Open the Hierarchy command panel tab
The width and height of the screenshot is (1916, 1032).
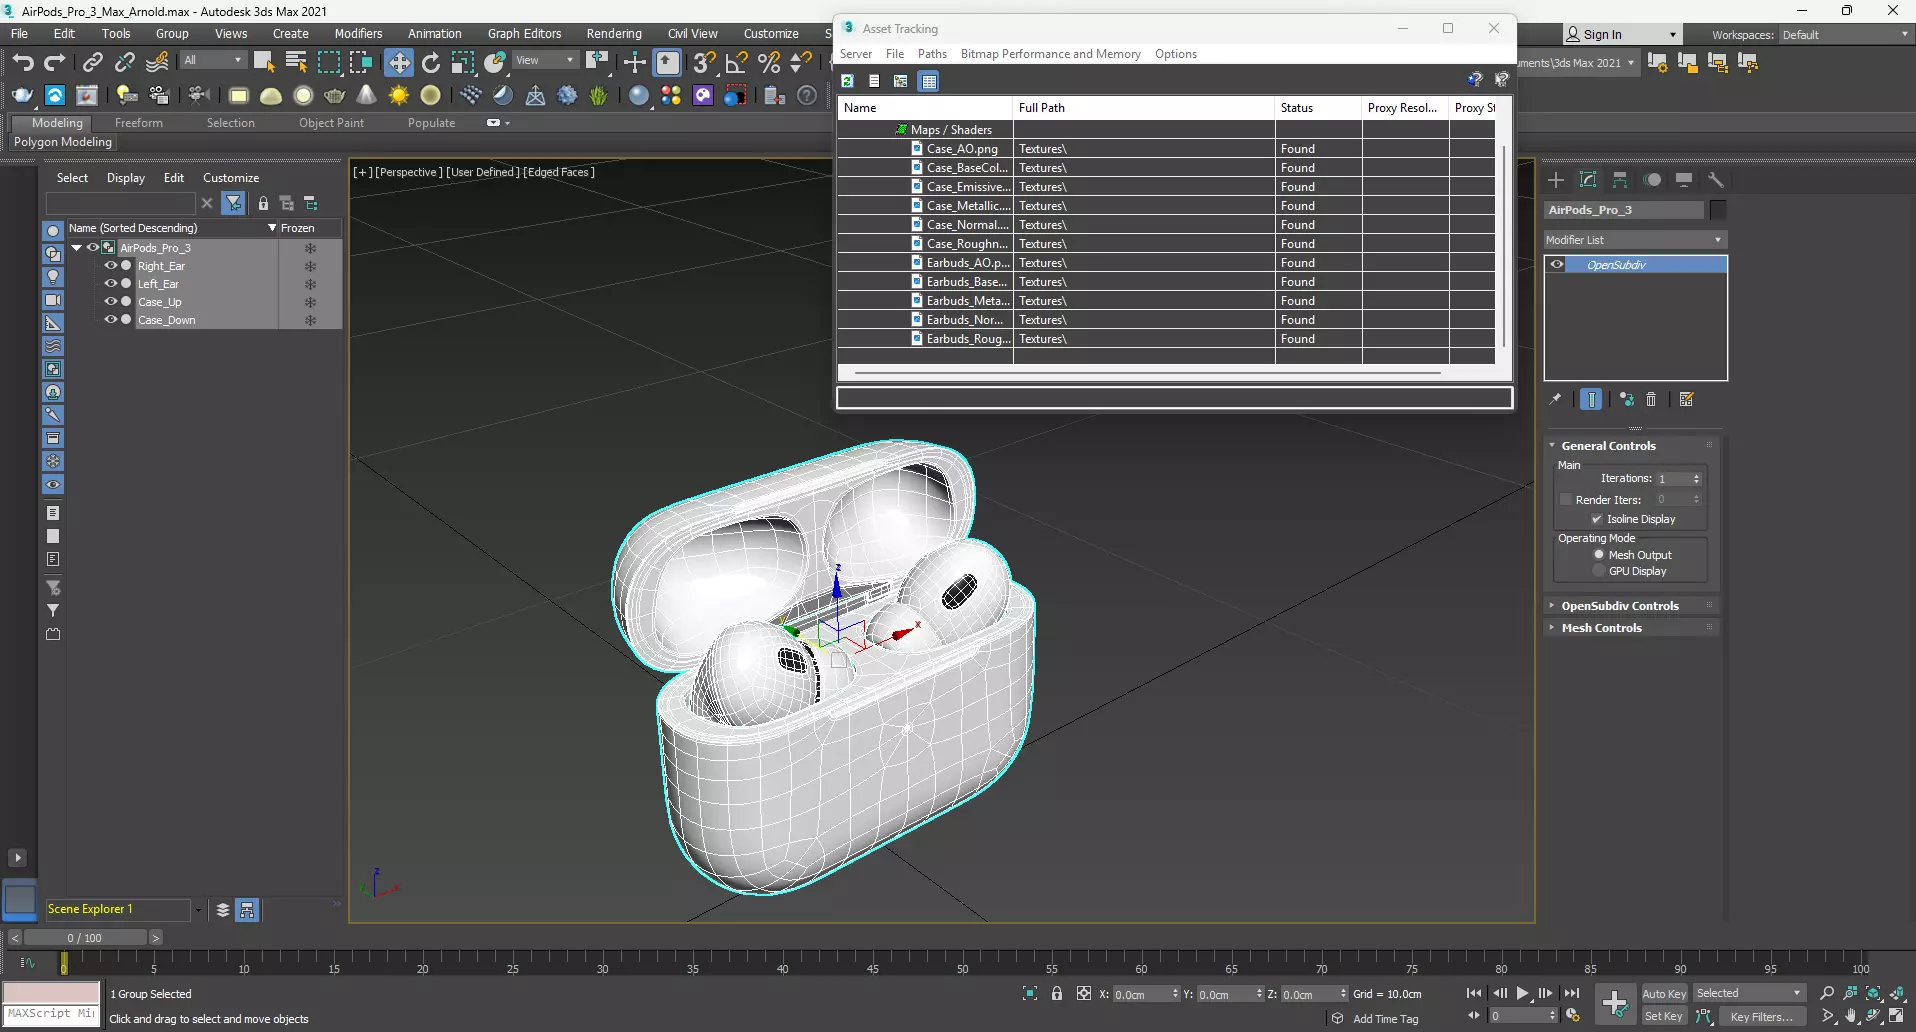coord(1620,180)
